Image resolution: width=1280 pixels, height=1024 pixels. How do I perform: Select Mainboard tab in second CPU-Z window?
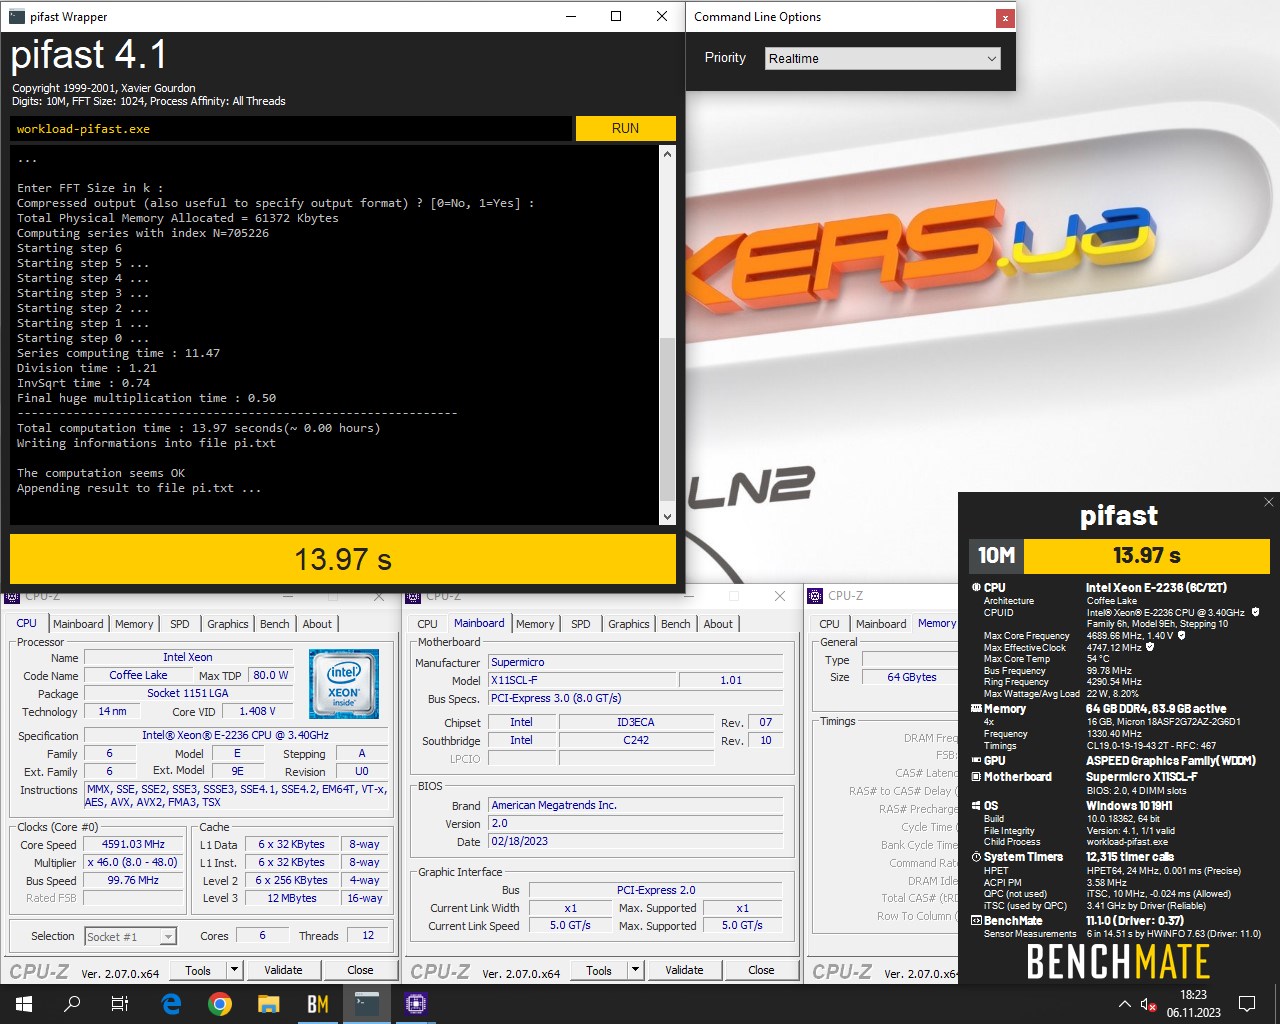pyautogui.click(x=479, y=623)
